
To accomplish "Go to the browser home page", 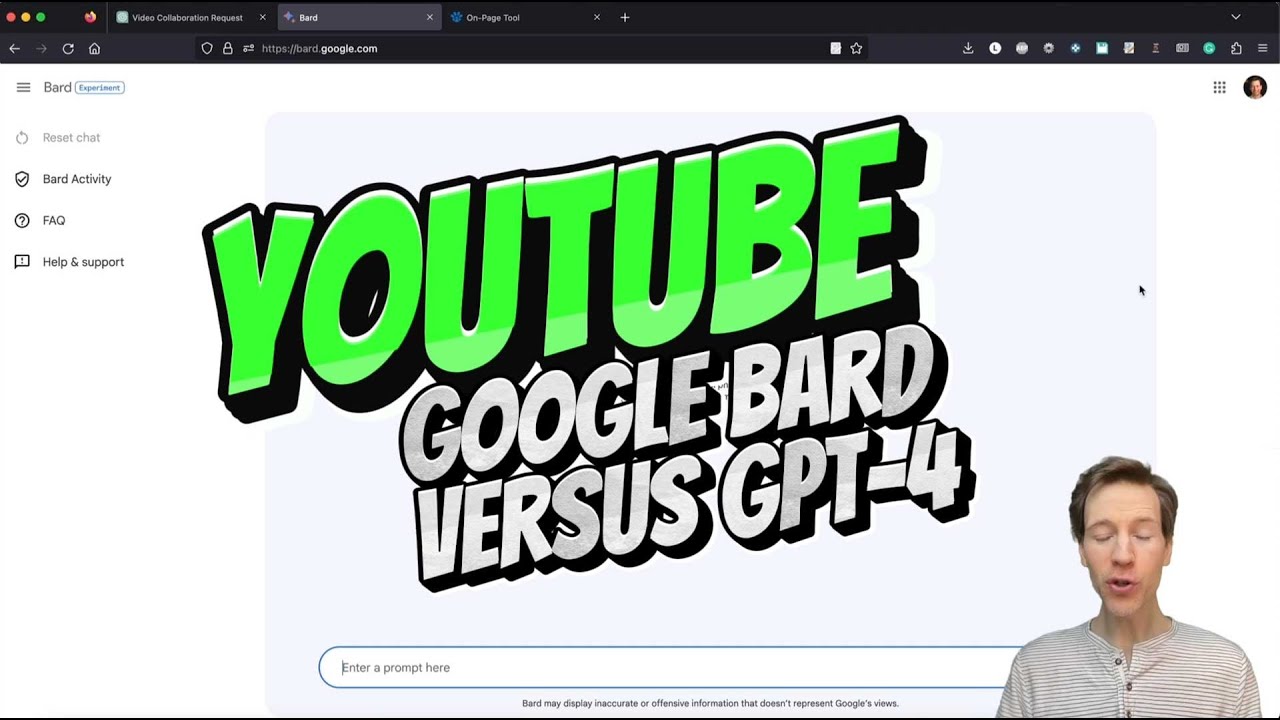I will coord(94,48).
